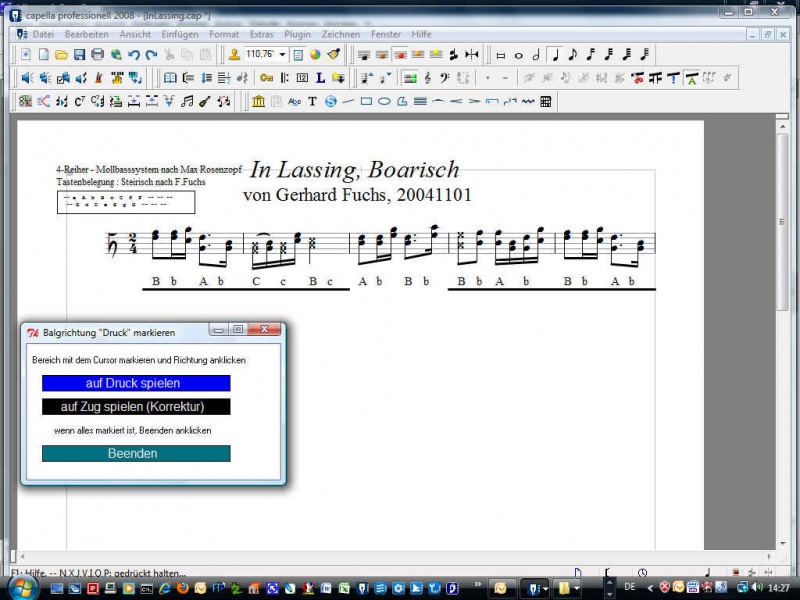
Task: Open the zoom percentage dropdown
Action: pos(282,54)
